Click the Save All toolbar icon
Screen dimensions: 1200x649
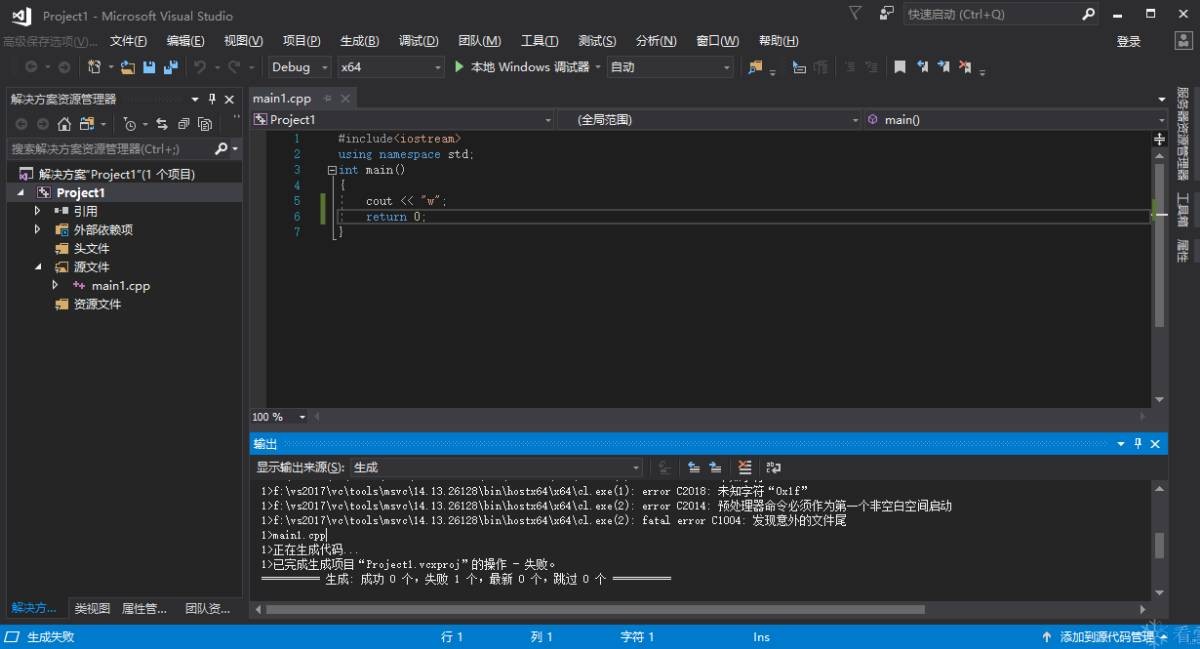(170, 67)
